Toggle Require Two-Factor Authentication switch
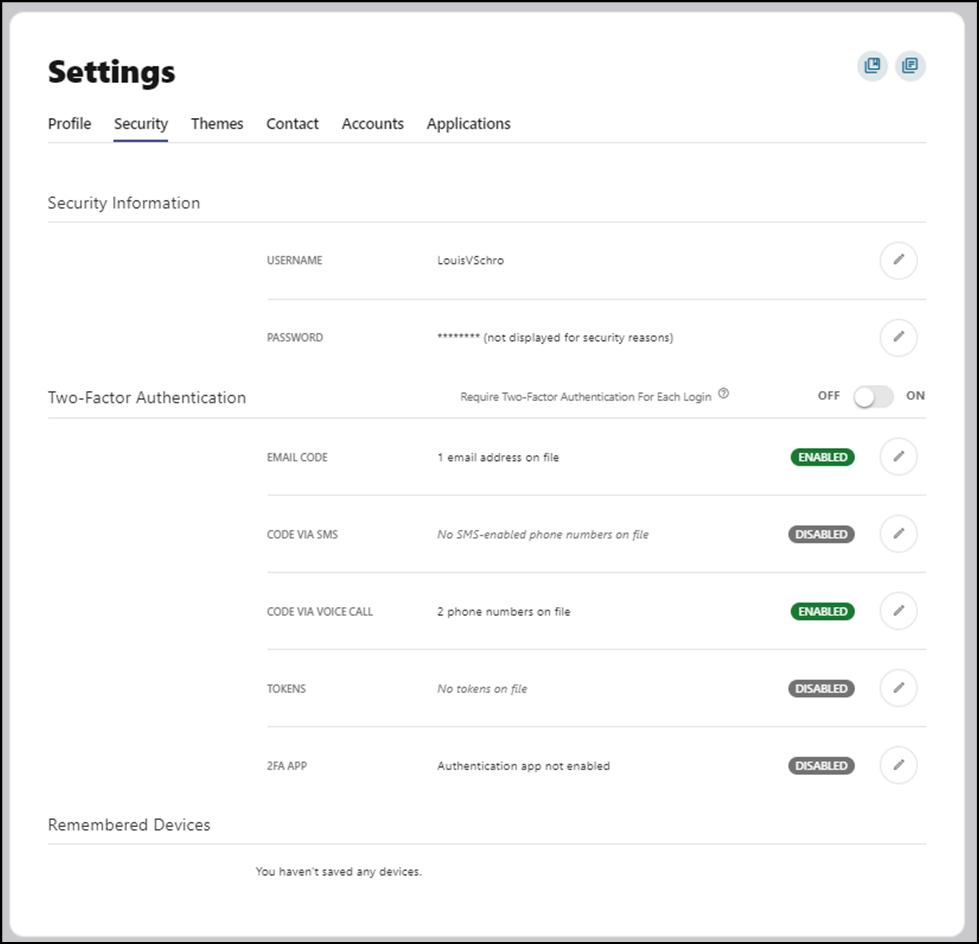Screen dimensions: 979x944 [x=873, y=396]
